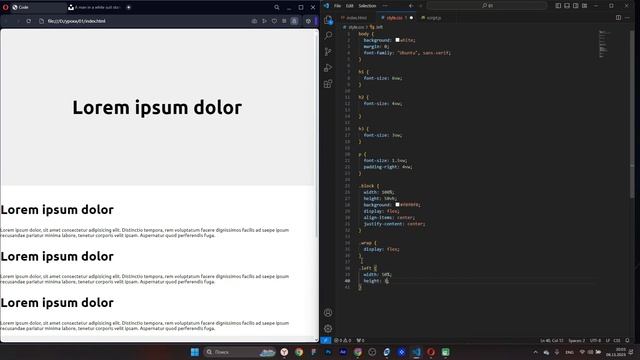
Task: Open Photoshop from the taskbar
Action: (x=328, y=352)
